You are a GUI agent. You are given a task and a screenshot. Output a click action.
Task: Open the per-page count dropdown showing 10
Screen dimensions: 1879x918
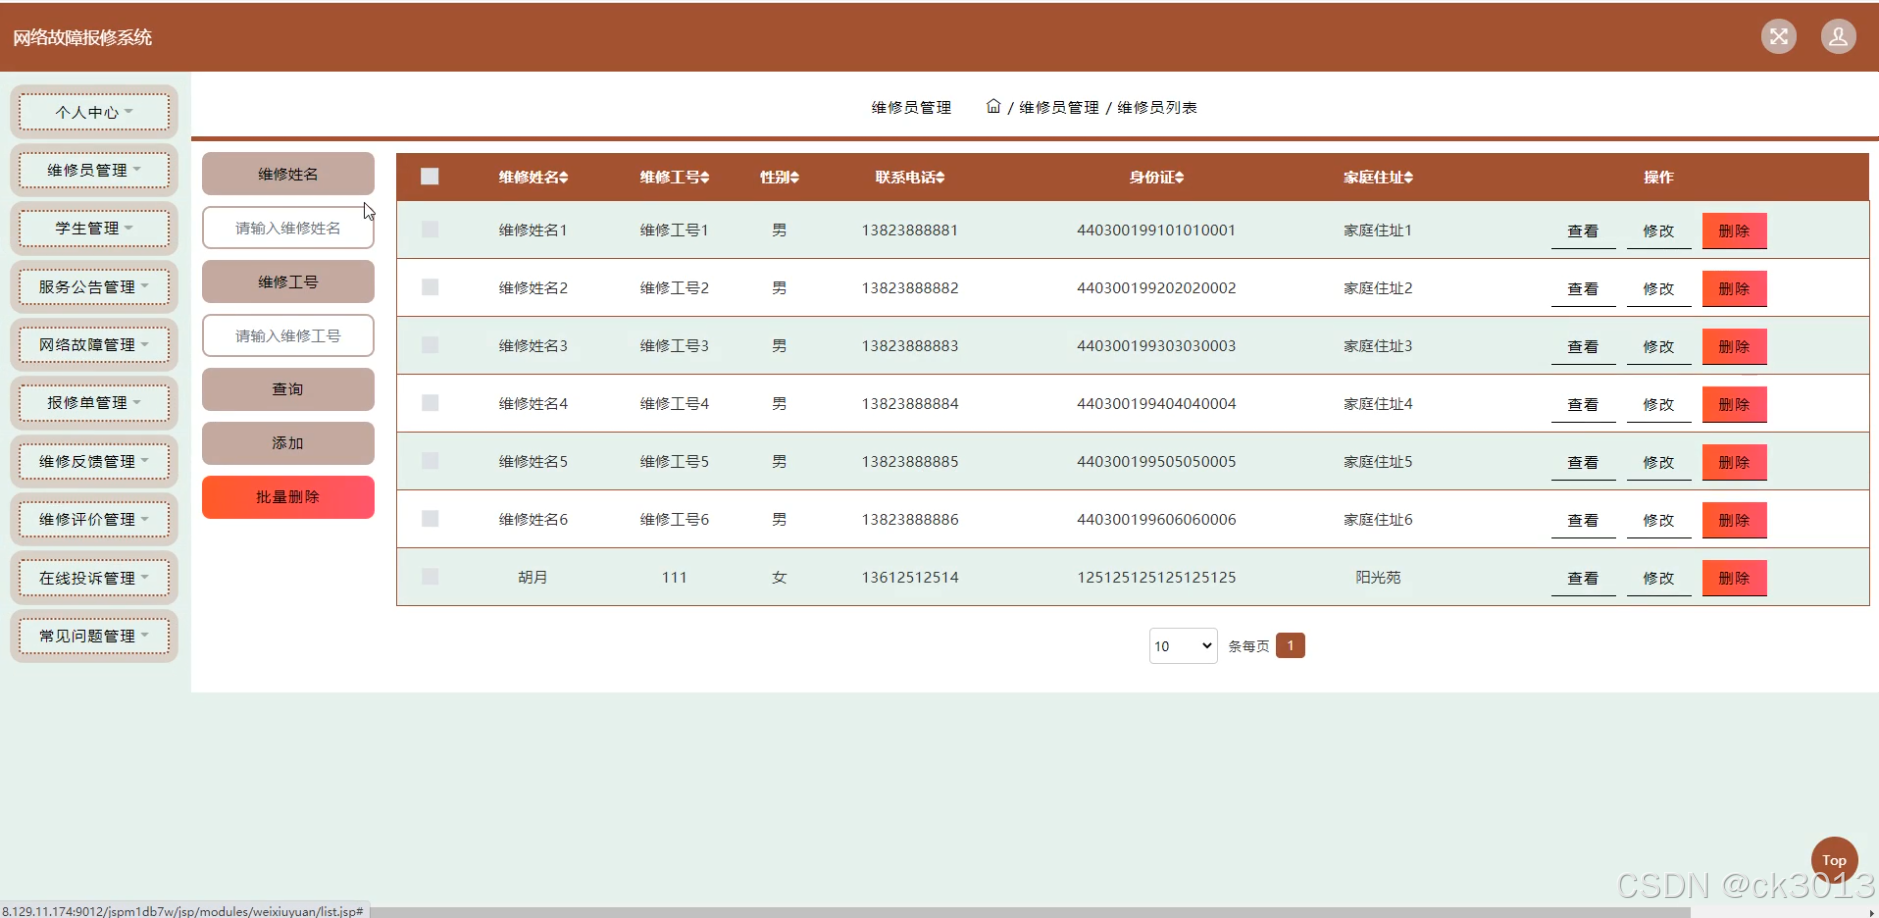[x=1182, y=645]
